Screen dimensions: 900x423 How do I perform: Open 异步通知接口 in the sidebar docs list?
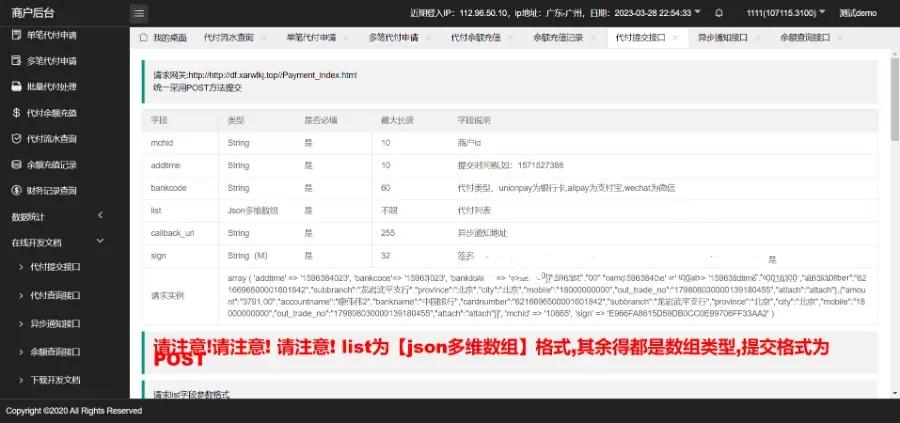click(x=55, y=324)
